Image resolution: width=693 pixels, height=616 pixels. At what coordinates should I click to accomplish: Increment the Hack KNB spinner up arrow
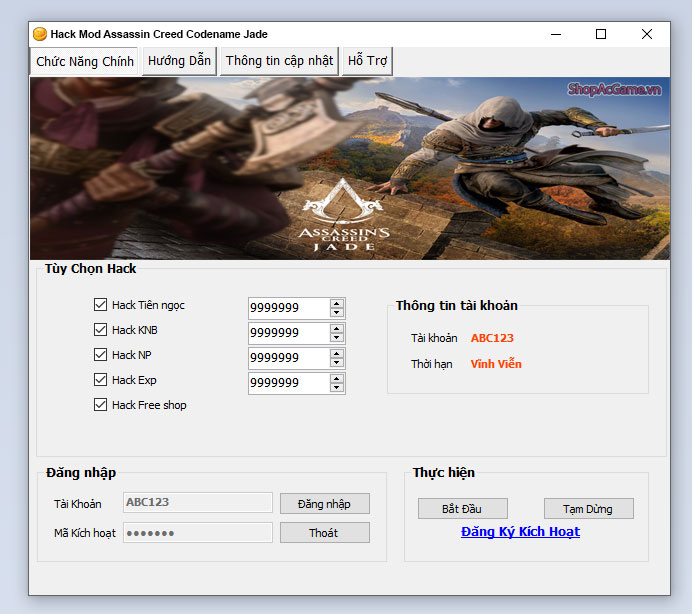coord(337,329)
